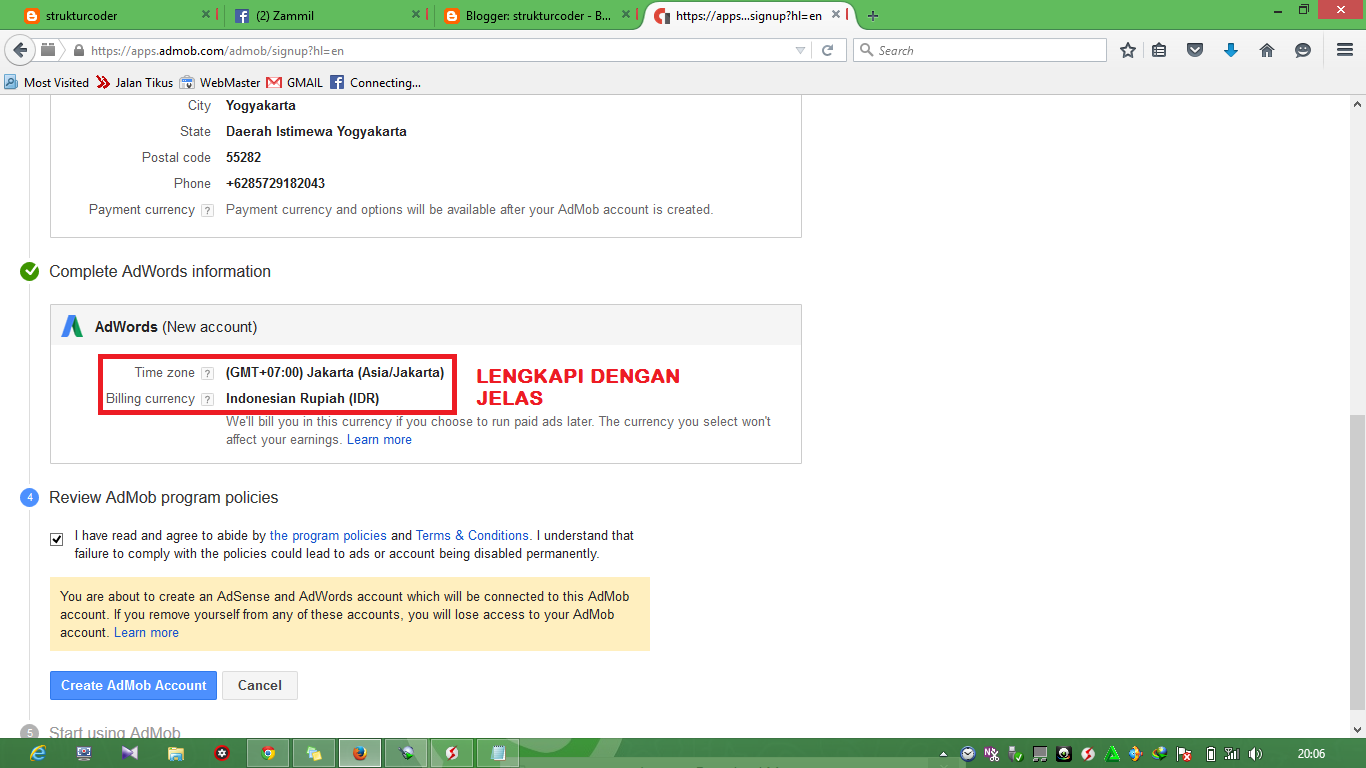Image resolution: width=1366 pixels, height=768 pixels.
Task: Show hidden system tray icons arrow
Action: click(x=943, y=754)
